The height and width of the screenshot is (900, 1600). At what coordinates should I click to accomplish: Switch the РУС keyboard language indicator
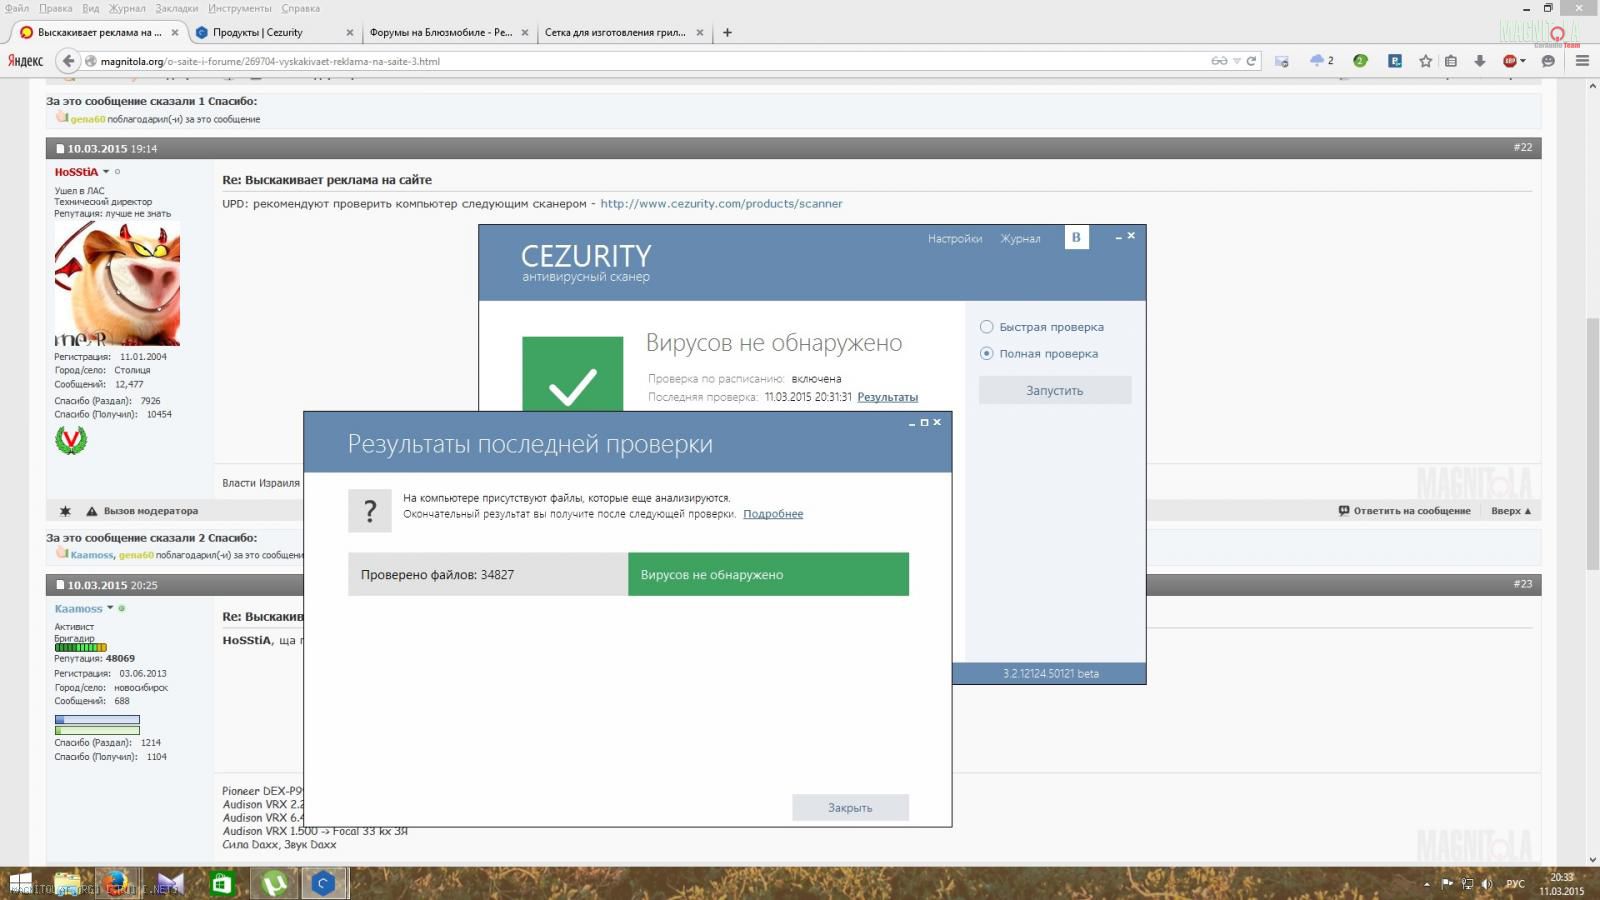click(x=1515, y=884)
